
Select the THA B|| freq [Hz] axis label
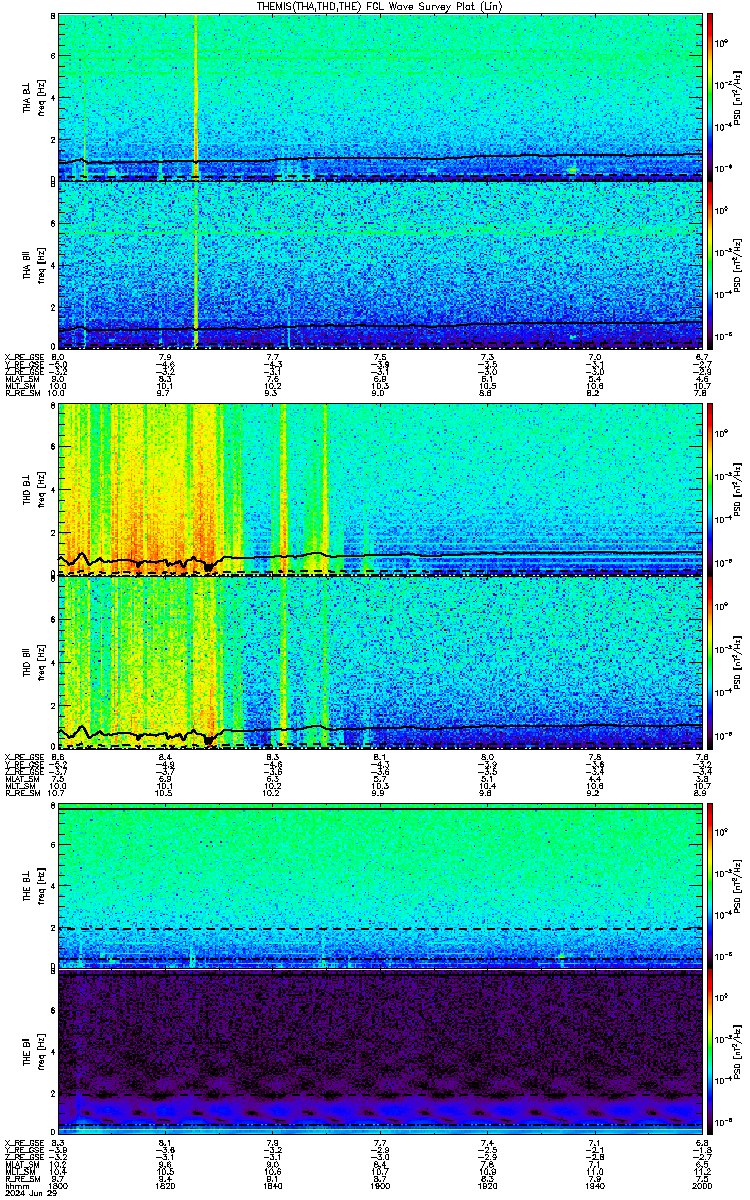(x=32, y=264)
